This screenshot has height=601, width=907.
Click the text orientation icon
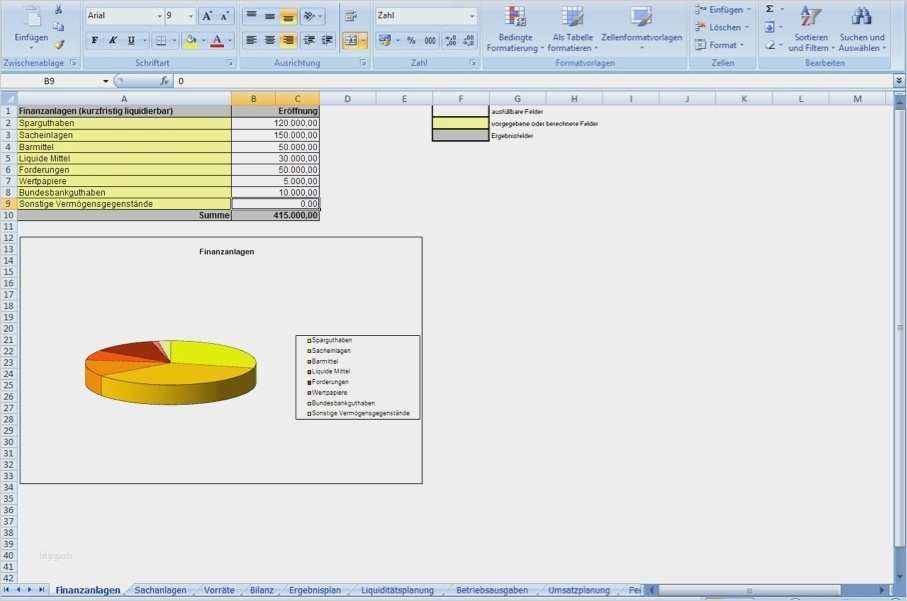[310, 16]
